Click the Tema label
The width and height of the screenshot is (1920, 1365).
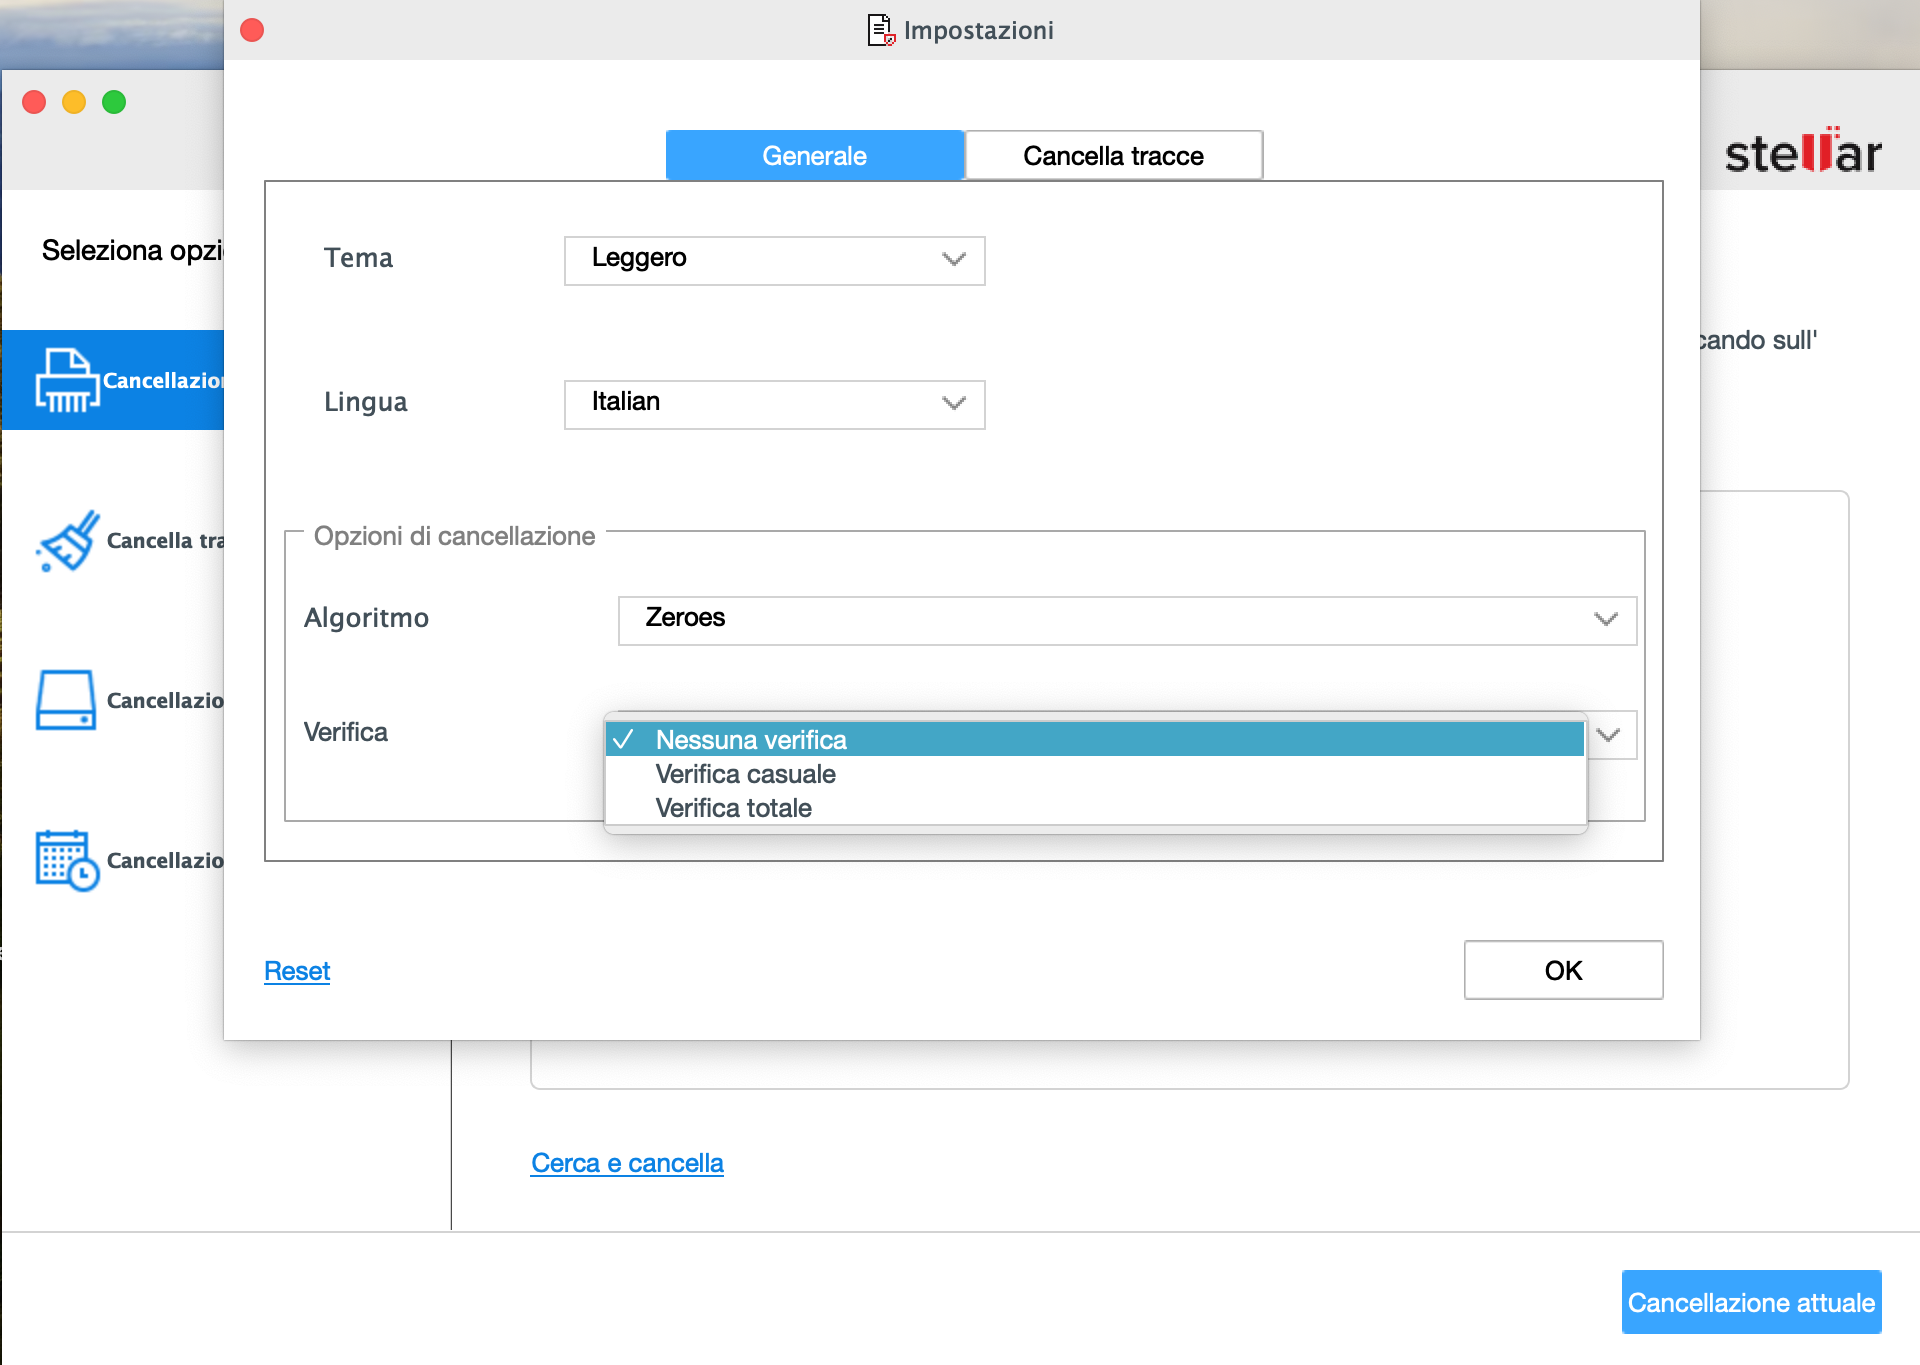point(358,258)
